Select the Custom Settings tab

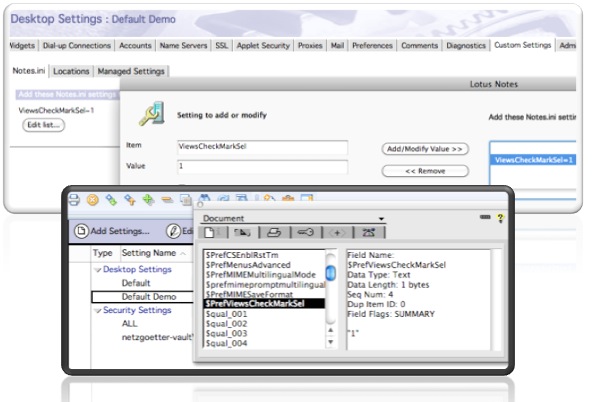[x=522, y=45]
